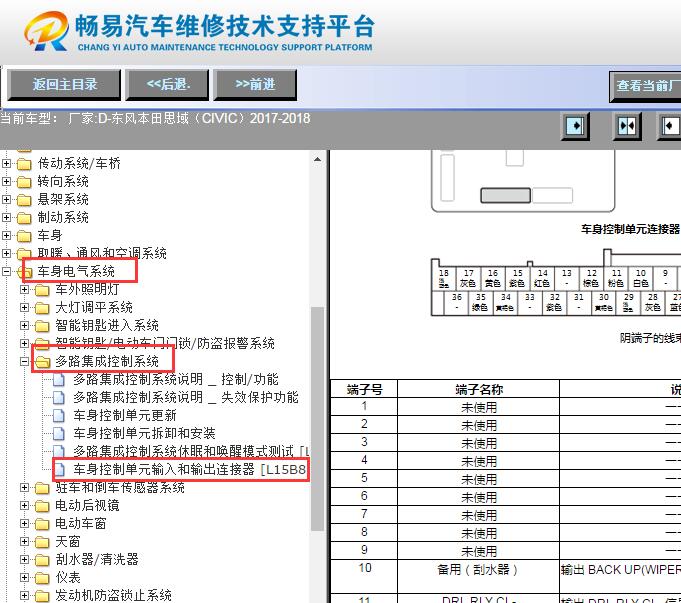681x603 pixels.
Task: Select the 制动系统 folder icon
Action: click(24, 218)
